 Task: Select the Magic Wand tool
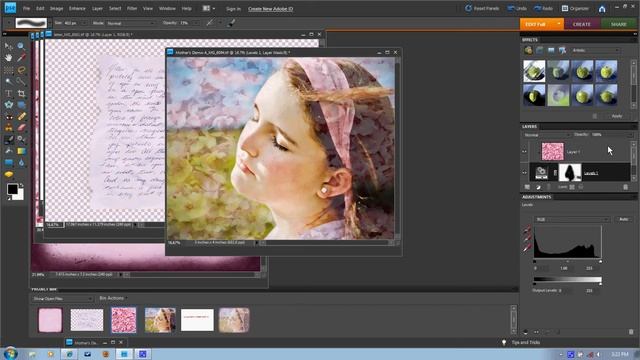tap(9, 82)
